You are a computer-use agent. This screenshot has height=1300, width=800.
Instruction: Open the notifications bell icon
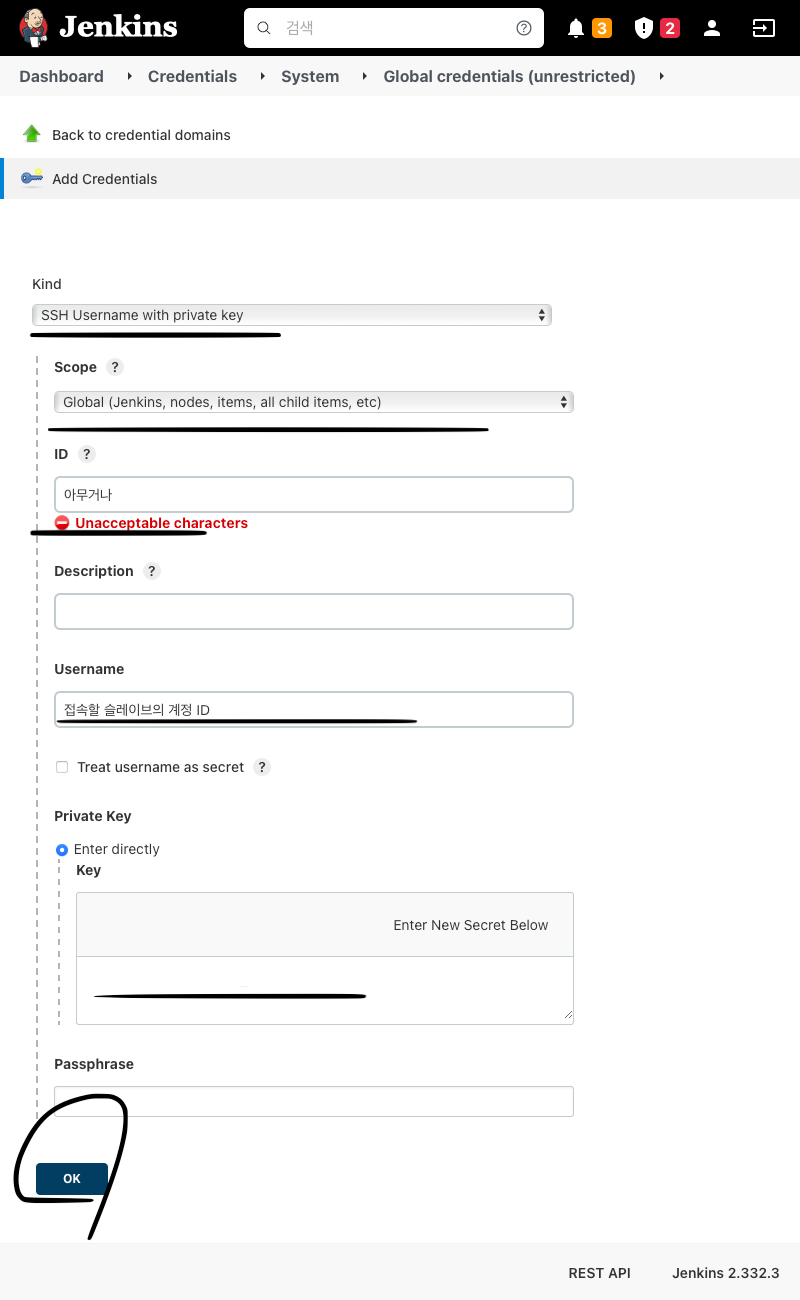tap(576, 28)
